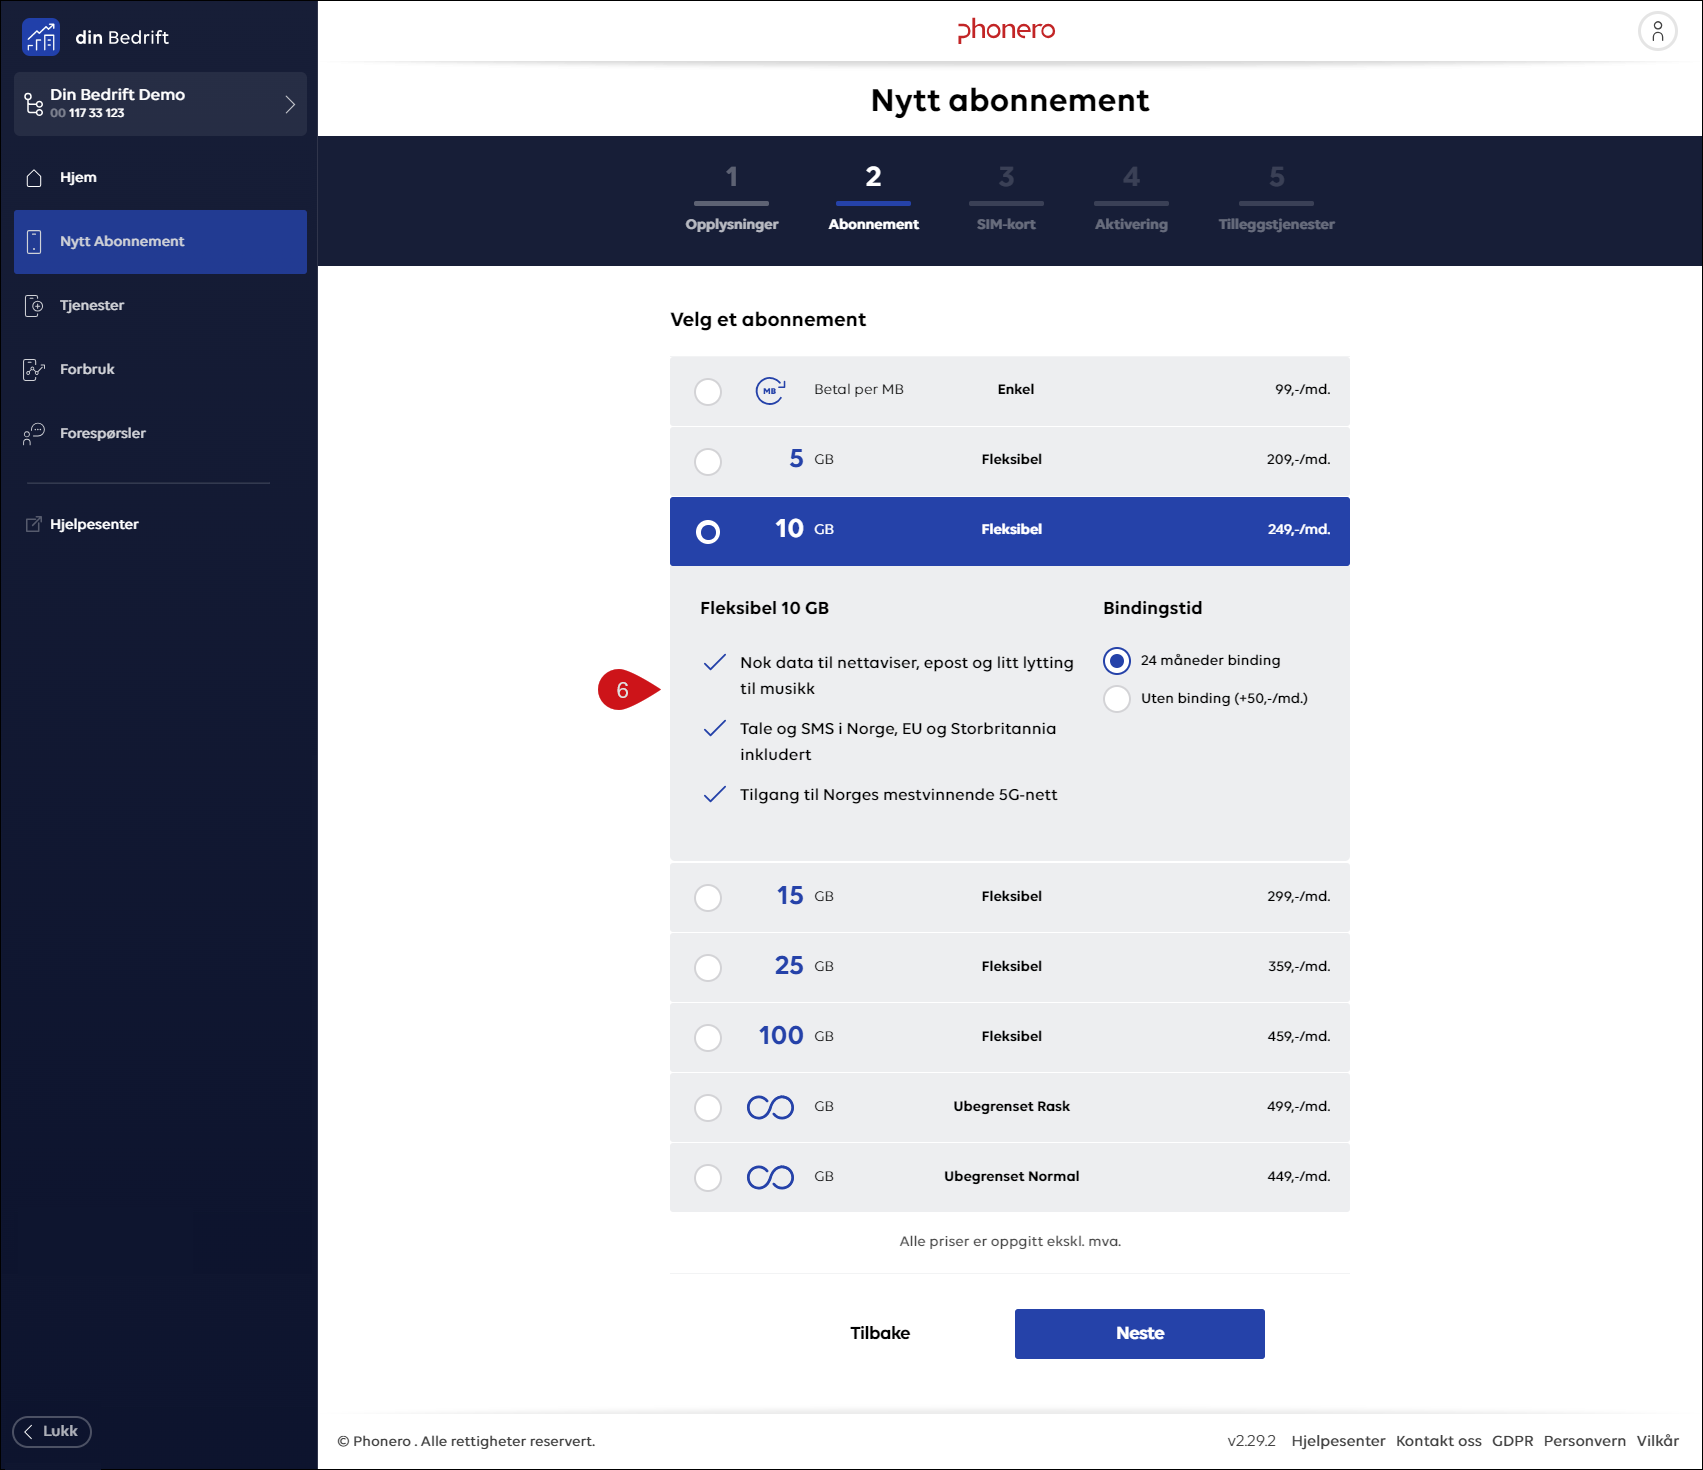
Task: Select the 25 GB Fleksibel radio button
Action: [708, 967]
